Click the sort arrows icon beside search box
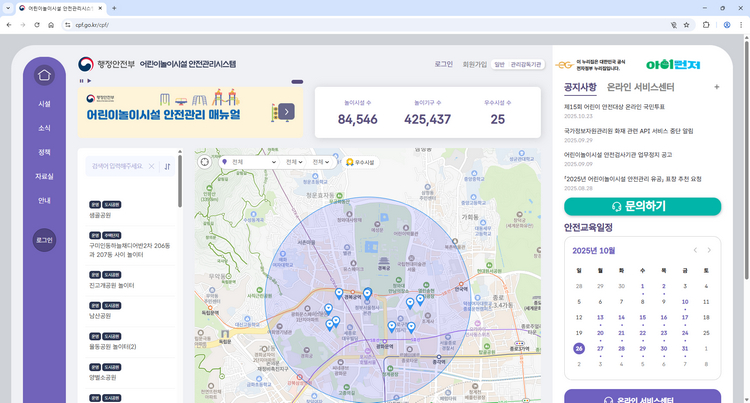Viewport: 750px width, 403px height. pyautogui.click(x=167, y=166)
